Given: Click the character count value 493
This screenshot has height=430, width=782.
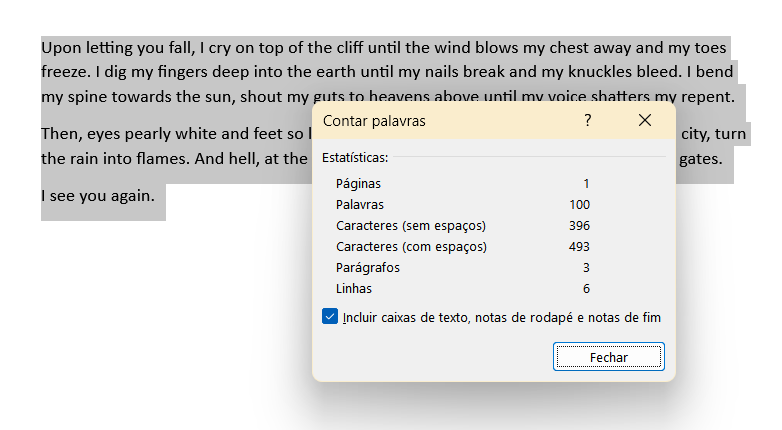Looking at the screenshot, I should pos(578,246).
